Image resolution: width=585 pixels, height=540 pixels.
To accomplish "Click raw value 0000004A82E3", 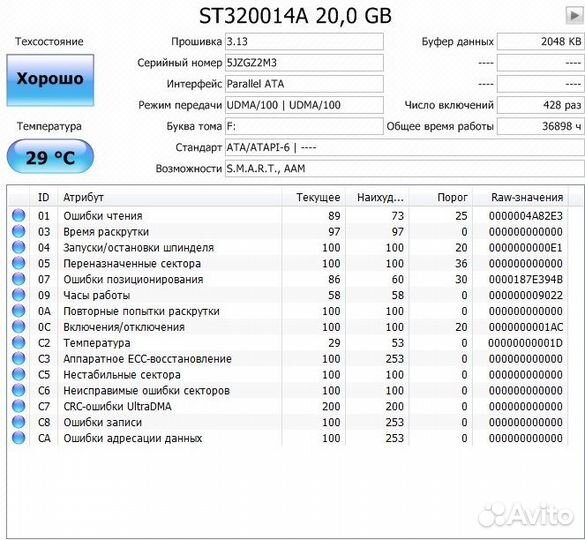I will pos(526,216).
